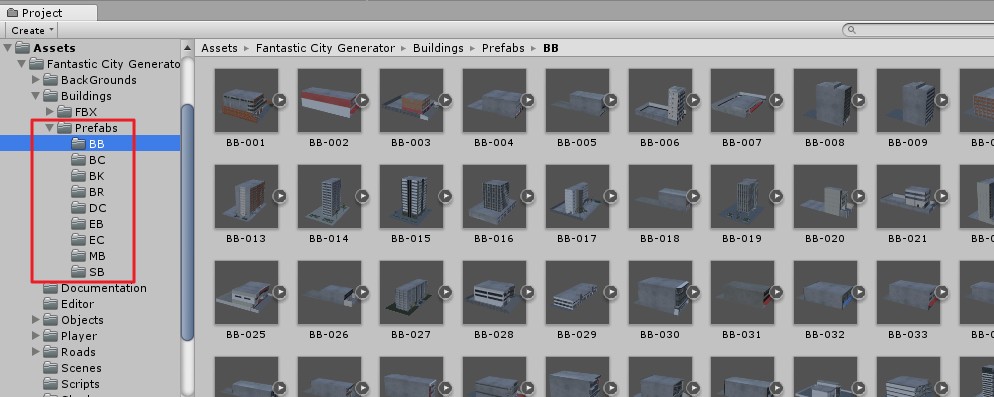The height and width of the screenshot is (397, 994).
Task: Expand BB-013 prefab with its arrow button
Action: tap(280, 197)
